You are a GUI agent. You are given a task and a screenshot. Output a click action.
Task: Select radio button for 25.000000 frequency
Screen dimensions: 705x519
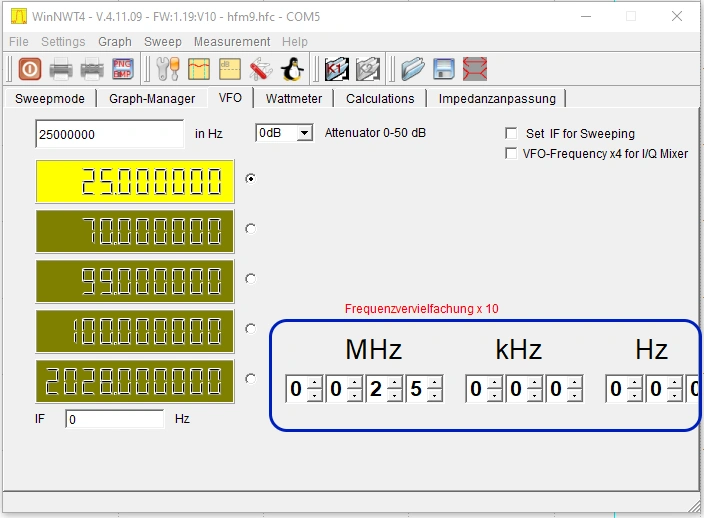pyautogui.click(x=250, y=179)
